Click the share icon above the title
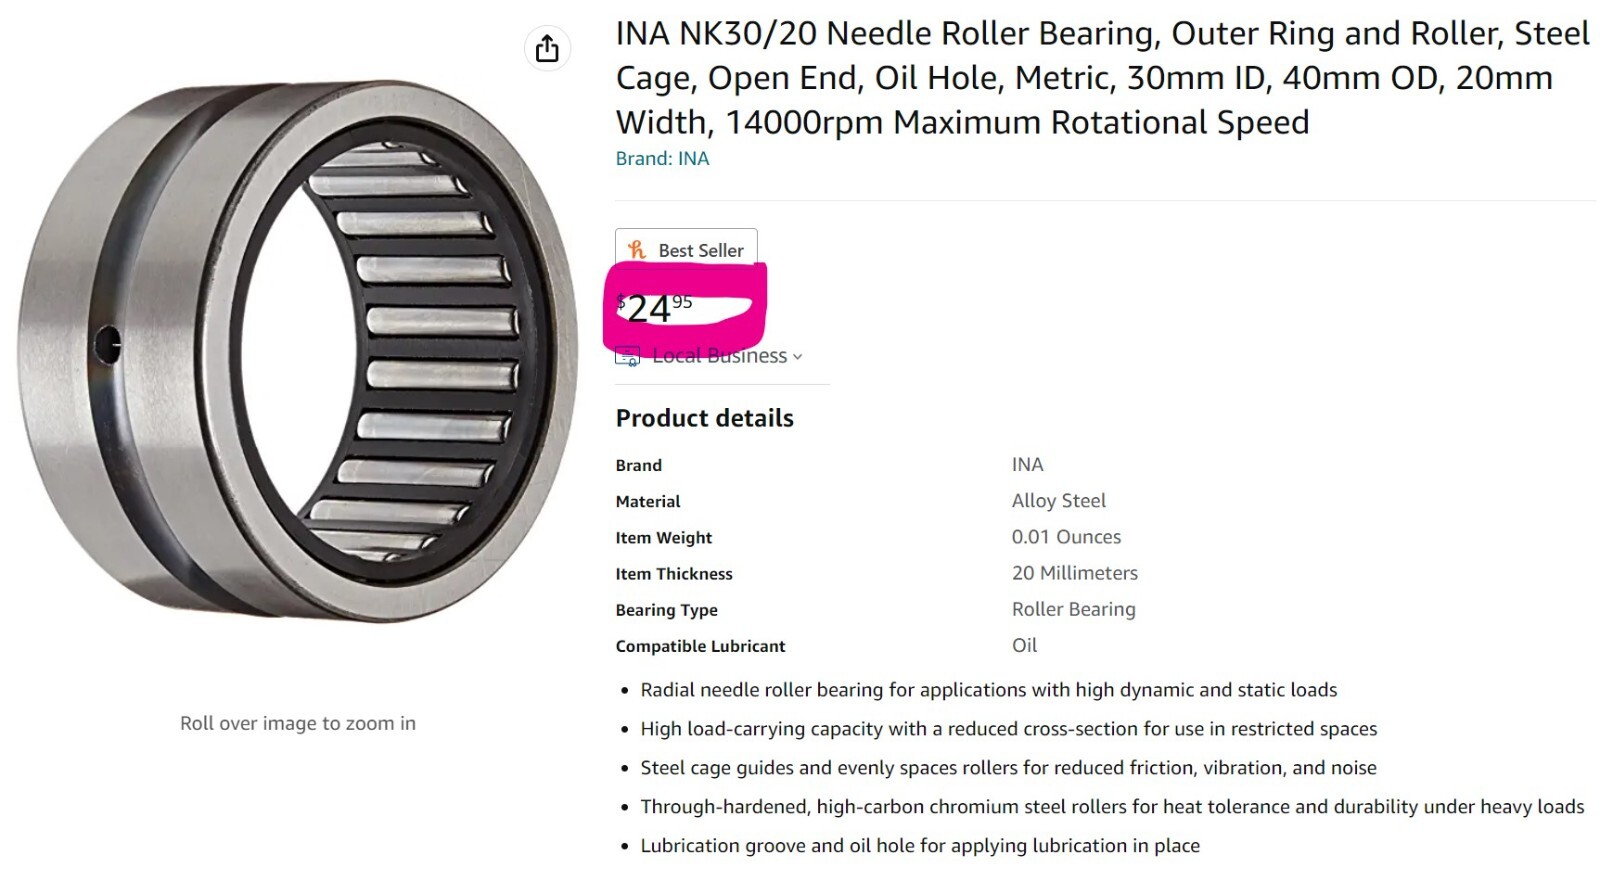The height and width of the screenshot is (893, 1600). (546, 48)
